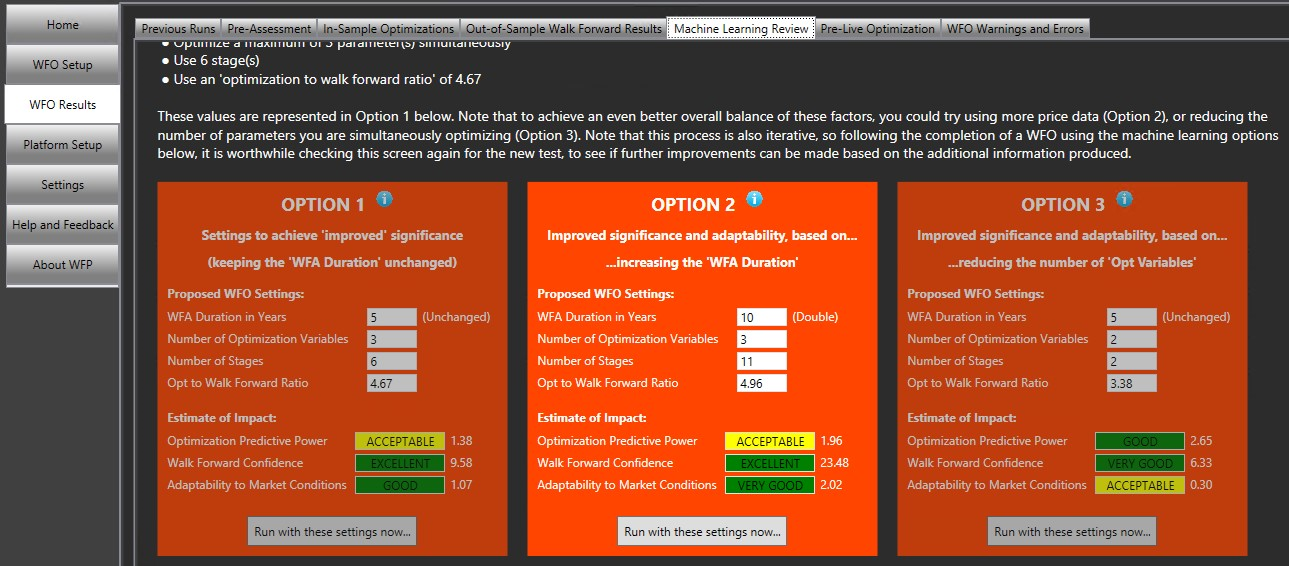Click Option 3 Number of Optimization Variables field
The height and width of the screenshot is (566, 1289).
pos(1132,339)
